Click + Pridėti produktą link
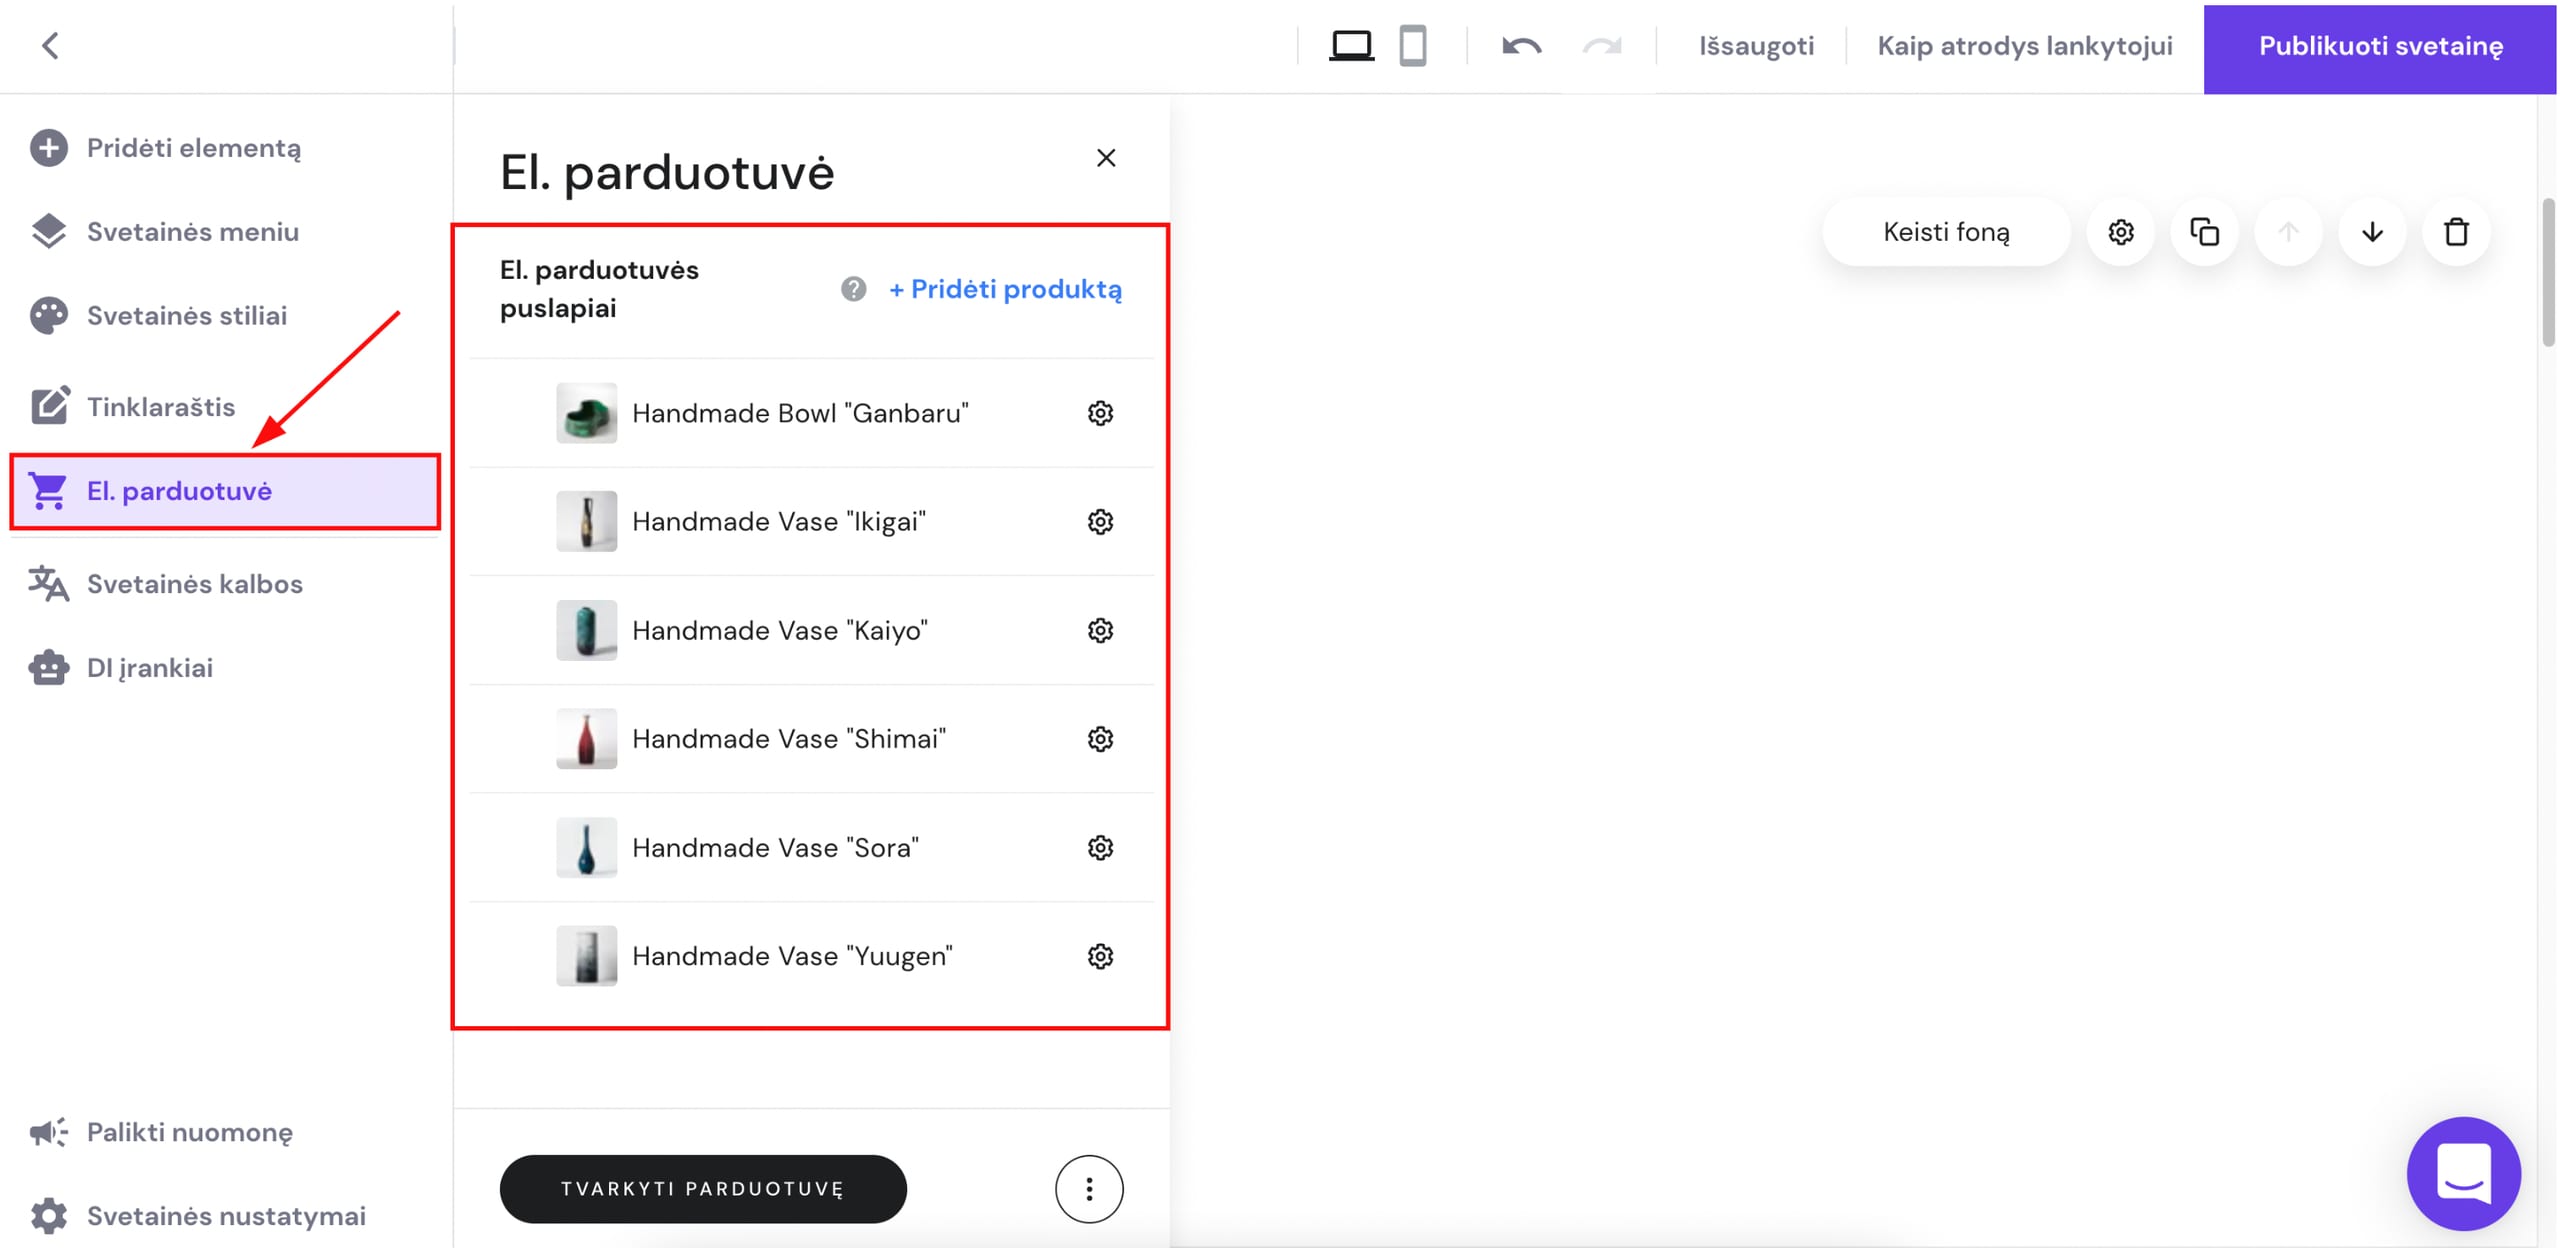 [1005, 289]
